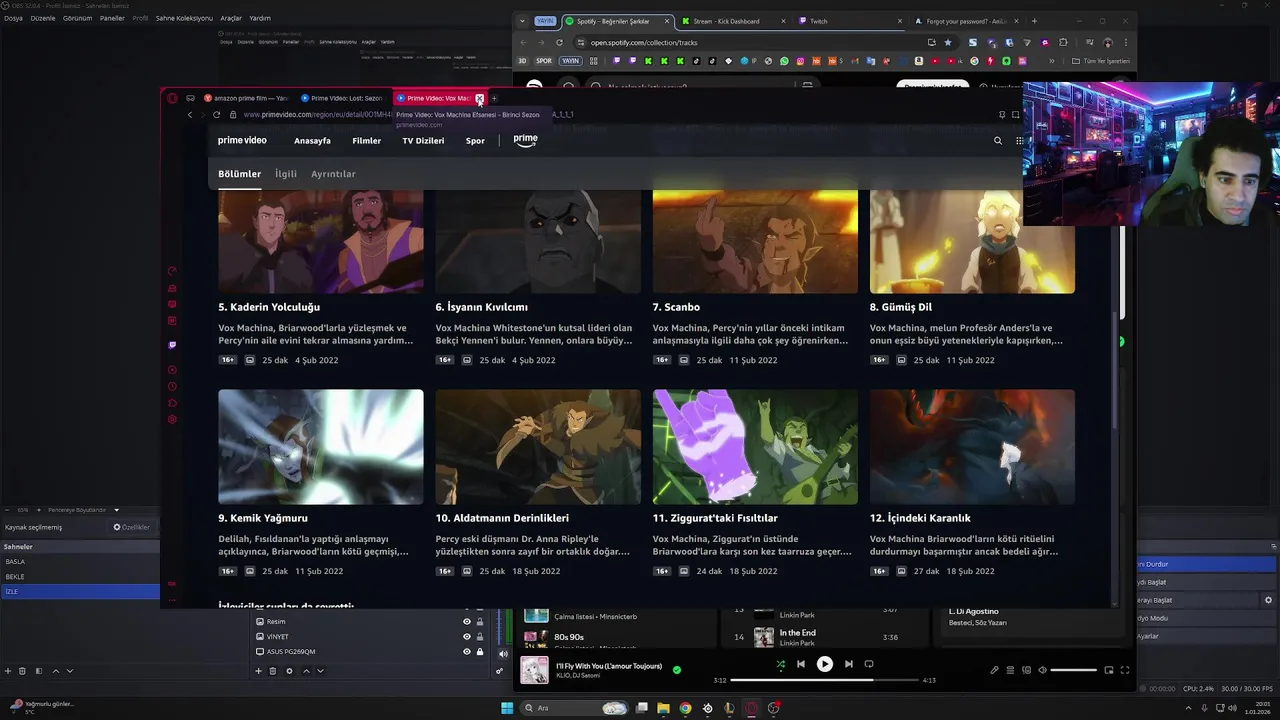Open Prime Video search magnifier
The image size is (1280, 720).
tap(997, 141)
